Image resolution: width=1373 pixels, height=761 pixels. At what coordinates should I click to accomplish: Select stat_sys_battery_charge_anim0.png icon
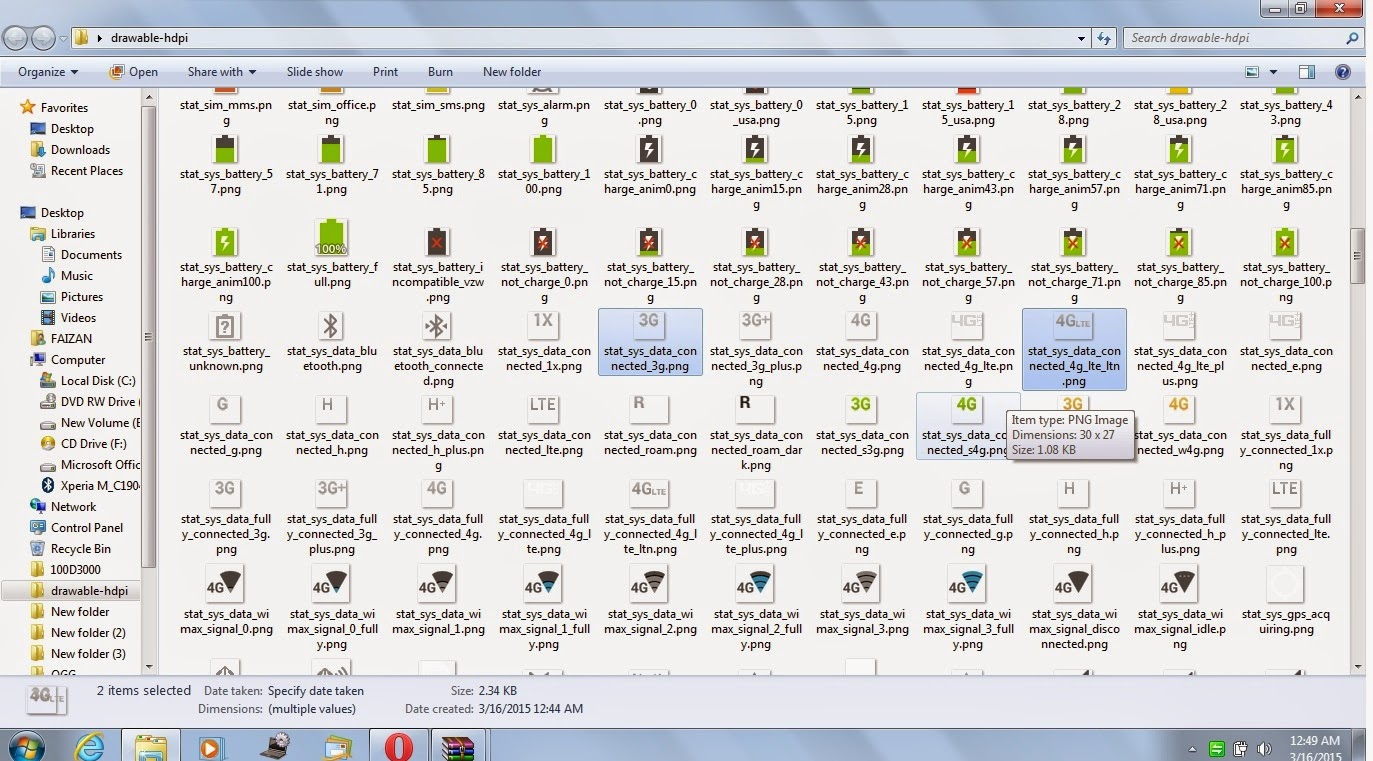click(x=649, y=148)
